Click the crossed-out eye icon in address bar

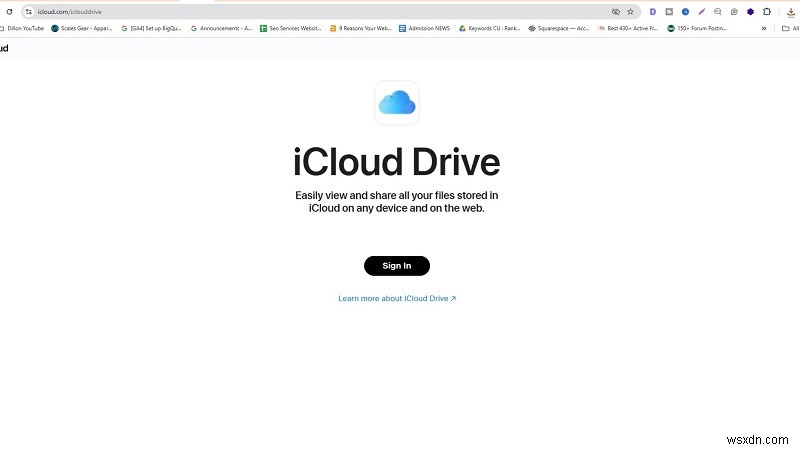(x=616, y=12)
